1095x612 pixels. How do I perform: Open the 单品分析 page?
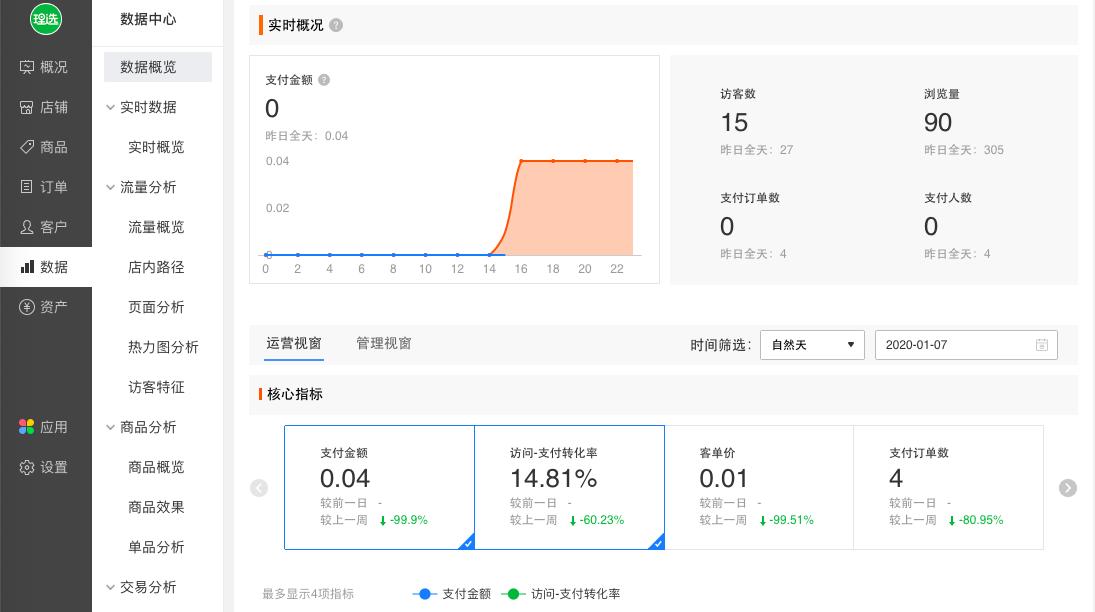click(x=156, y=547)
